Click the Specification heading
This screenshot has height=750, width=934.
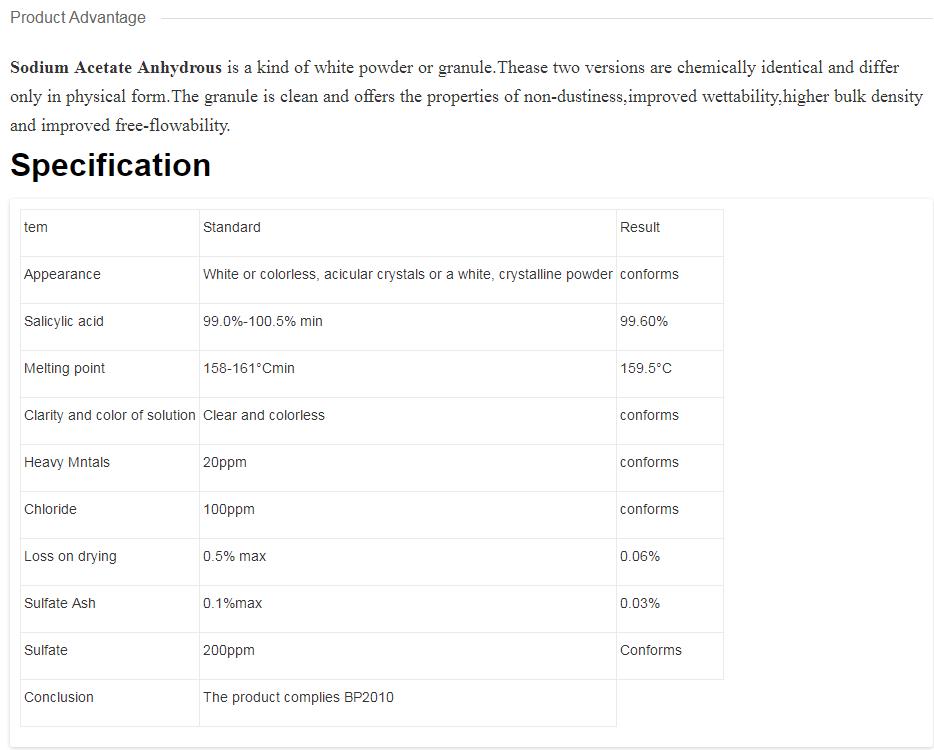pos(110,165)
